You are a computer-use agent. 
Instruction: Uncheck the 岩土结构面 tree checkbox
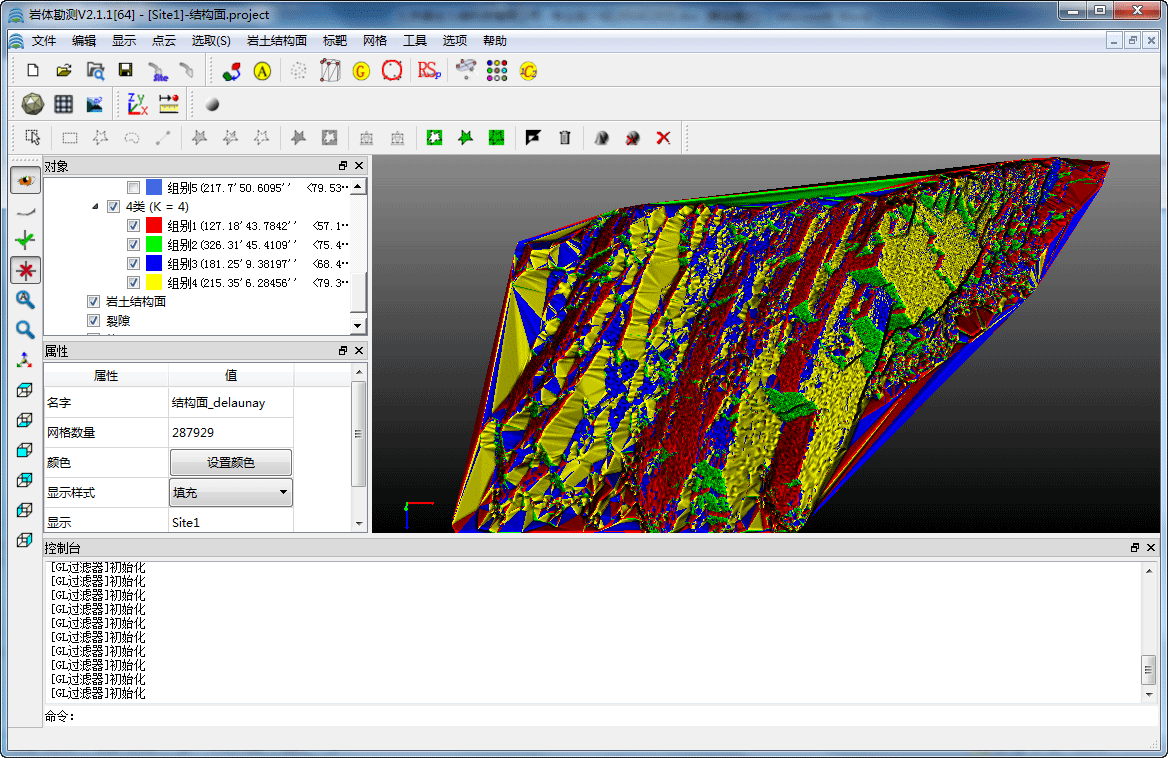pyautogui.click(x=93, y=302)
